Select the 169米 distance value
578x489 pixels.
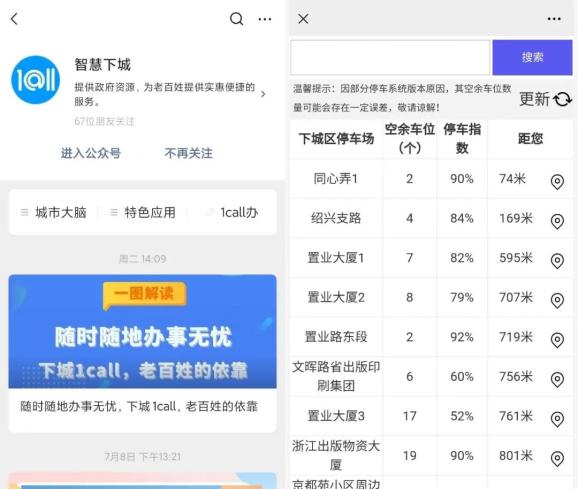coord(516,218)
